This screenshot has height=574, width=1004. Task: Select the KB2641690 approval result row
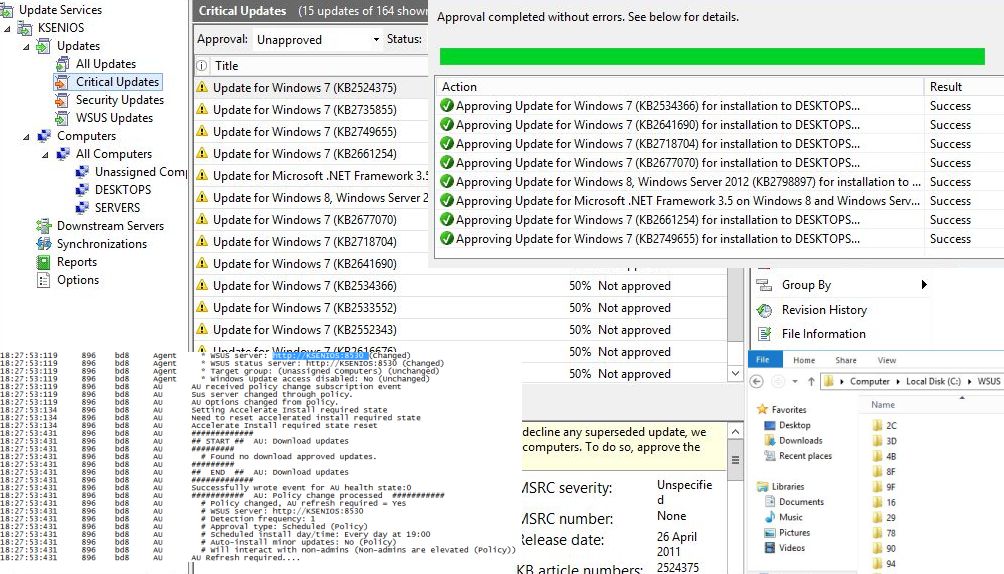point(720,125)
